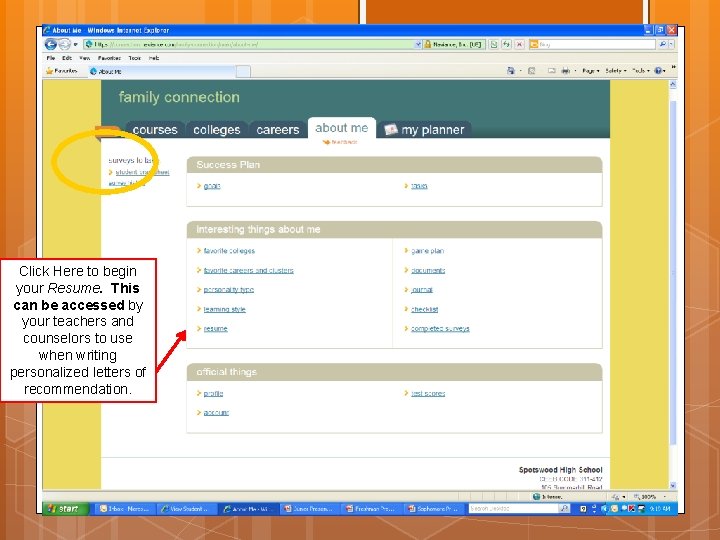
Task: Open the Safety dropdown in command bar
Action: 616,71
